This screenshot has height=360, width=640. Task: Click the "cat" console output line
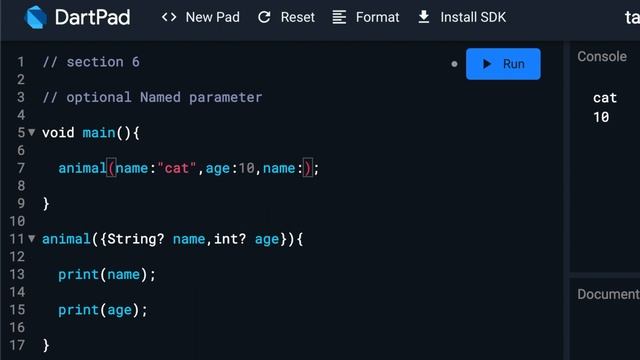pyautogui.click(x=605, y=98)
